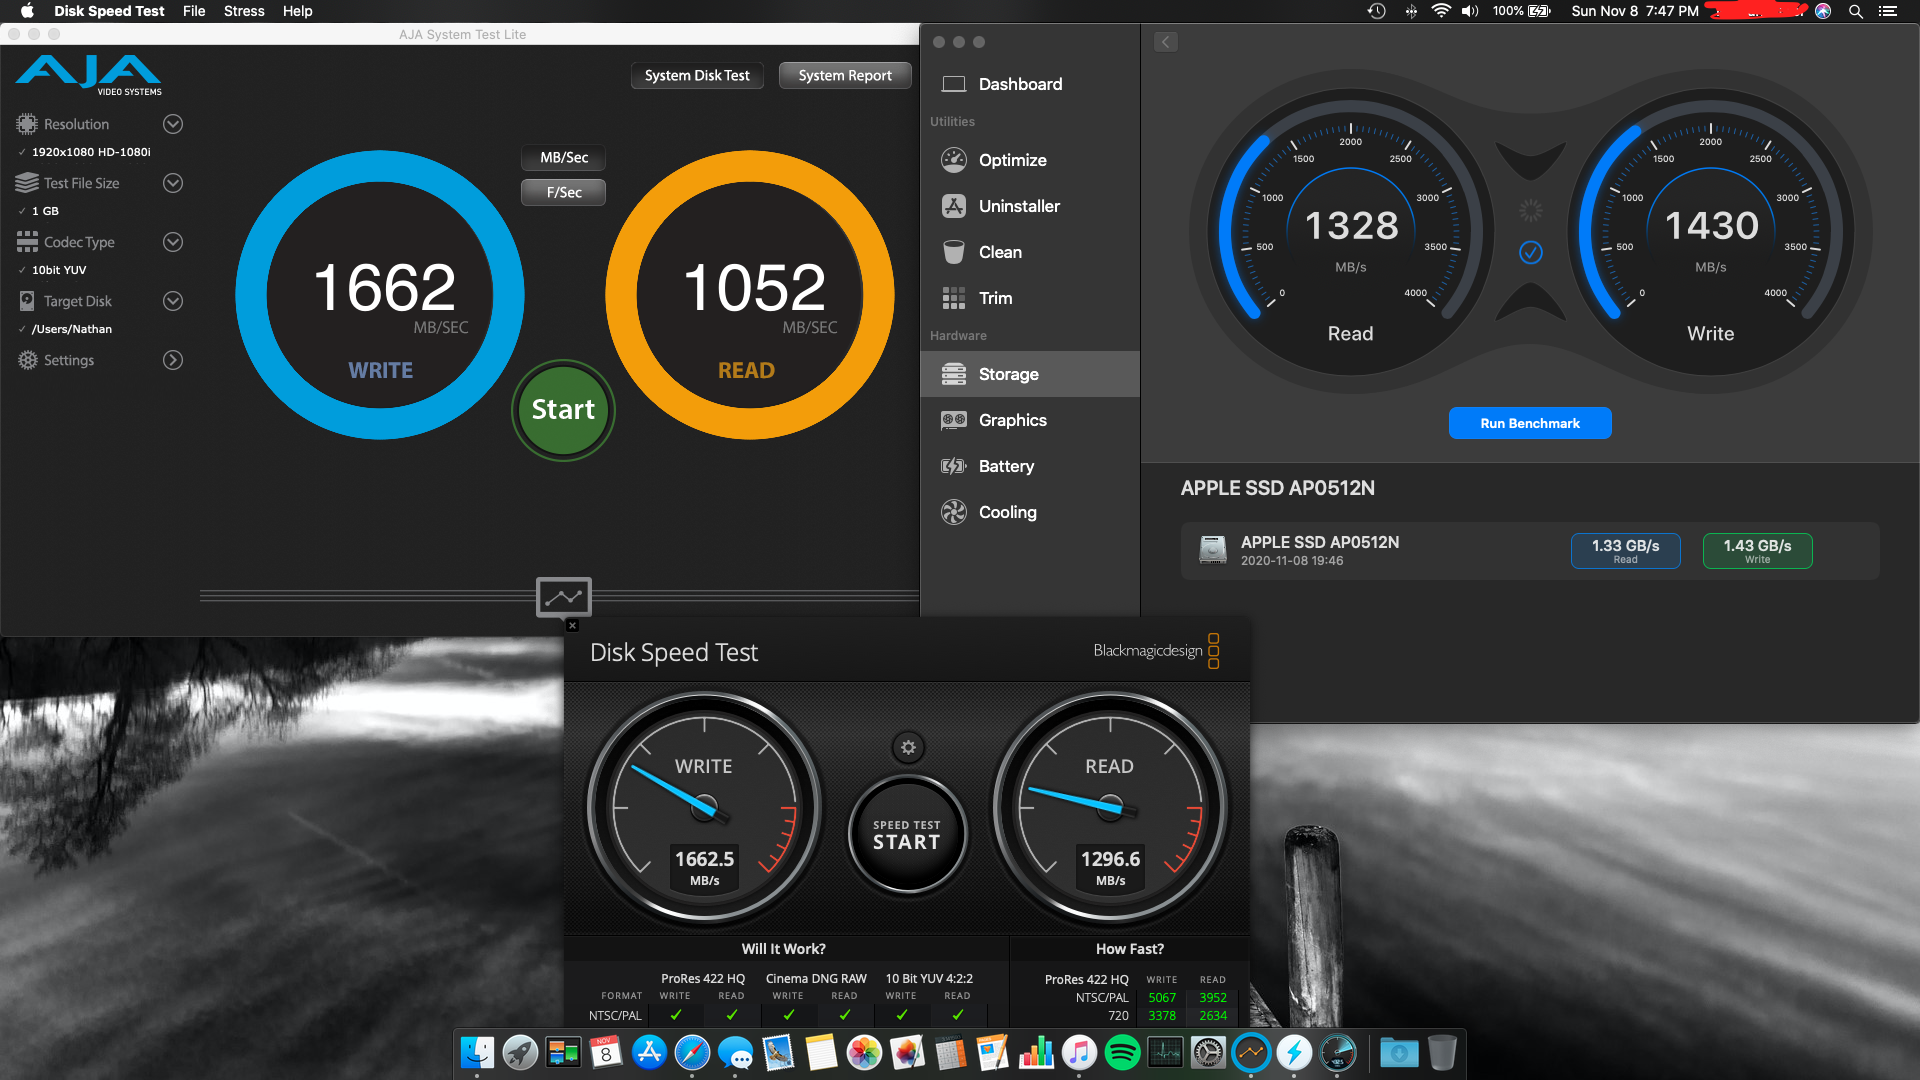1920x1080 pixels.
Task: Open the Disk Speed Test app menu
Action: [x=109, y=11]
